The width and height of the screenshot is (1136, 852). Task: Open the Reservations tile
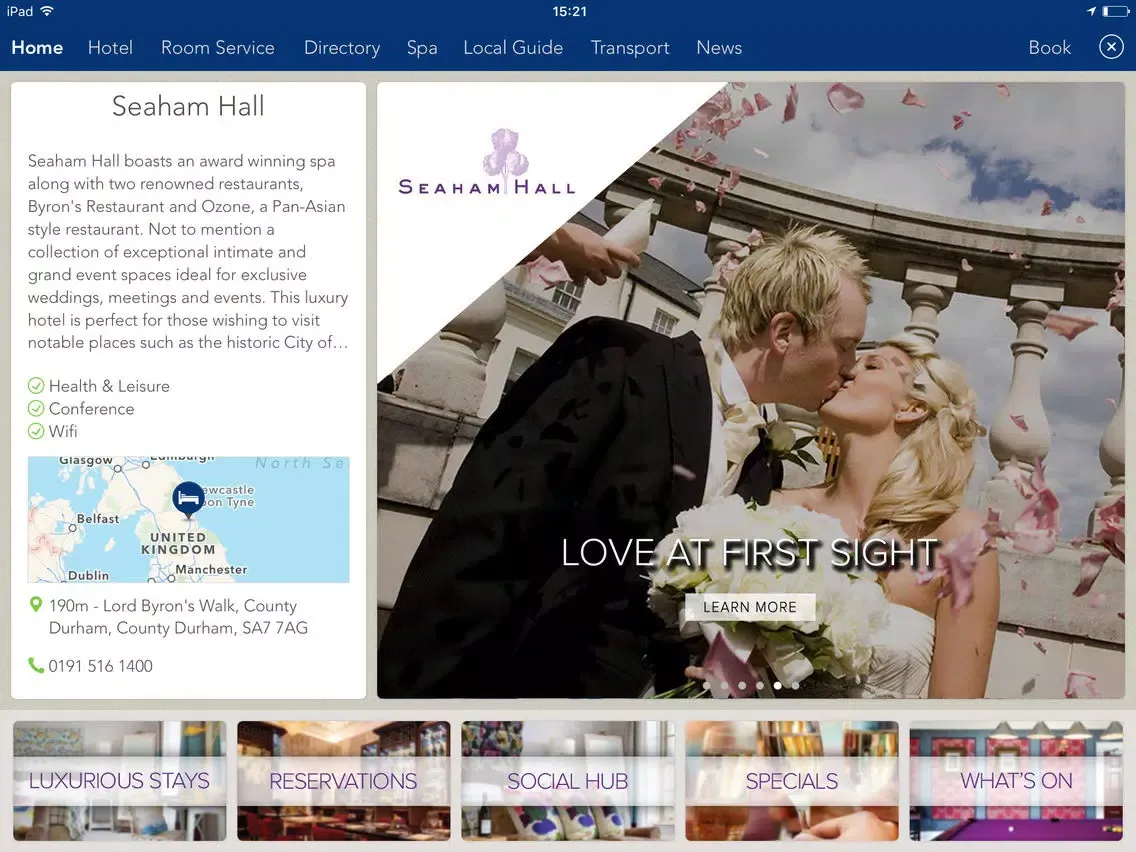tap(343, 780)
